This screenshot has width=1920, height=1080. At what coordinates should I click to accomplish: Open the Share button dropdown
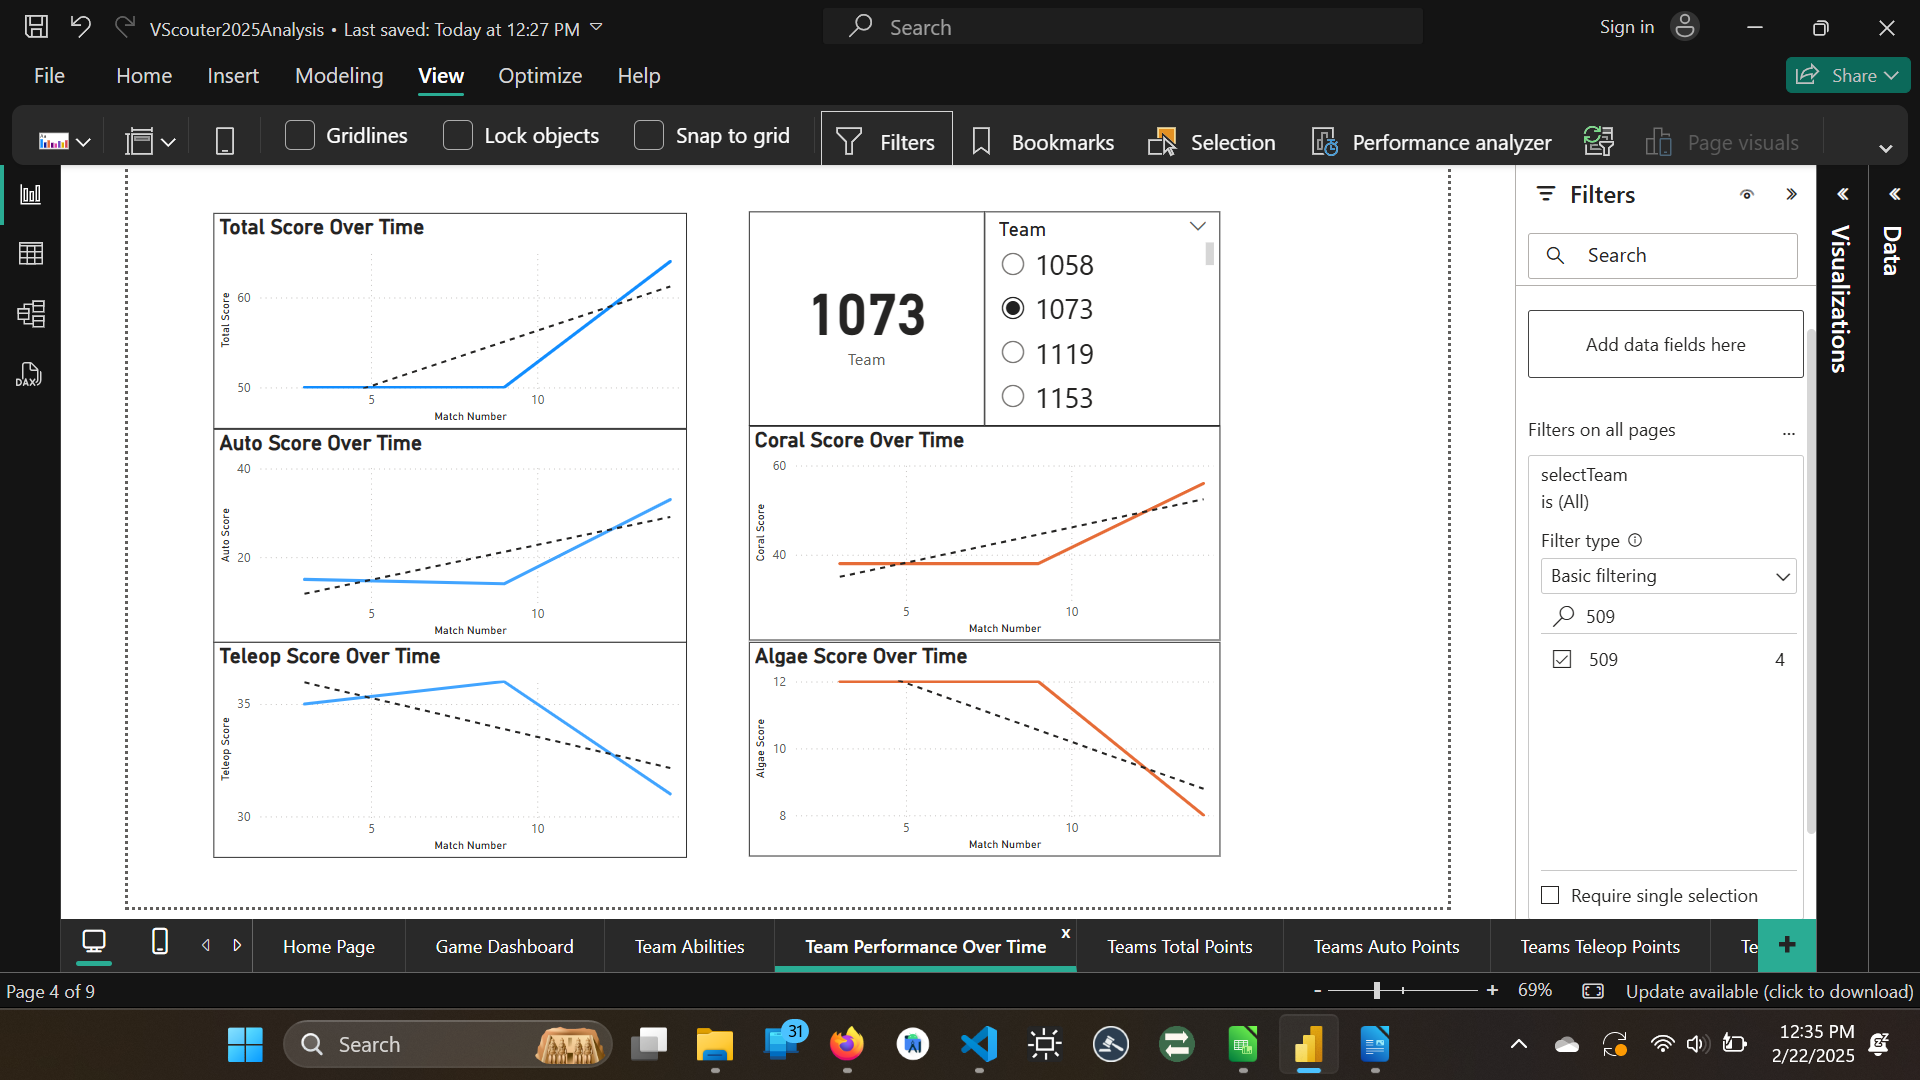tap(1891, 76)
